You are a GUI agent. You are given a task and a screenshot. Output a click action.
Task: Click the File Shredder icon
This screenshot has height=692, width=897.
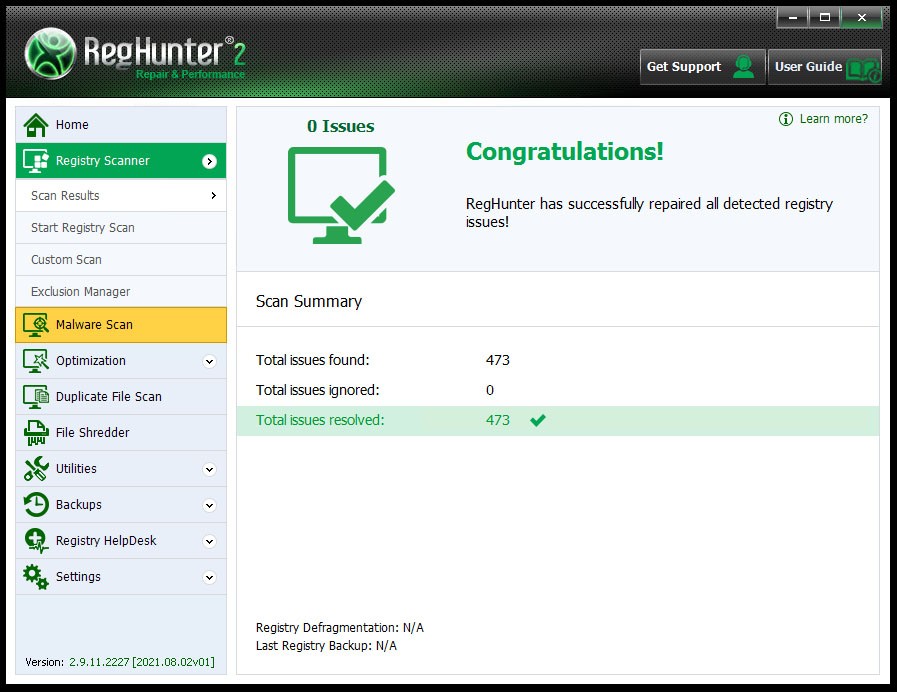coord(36,433)
